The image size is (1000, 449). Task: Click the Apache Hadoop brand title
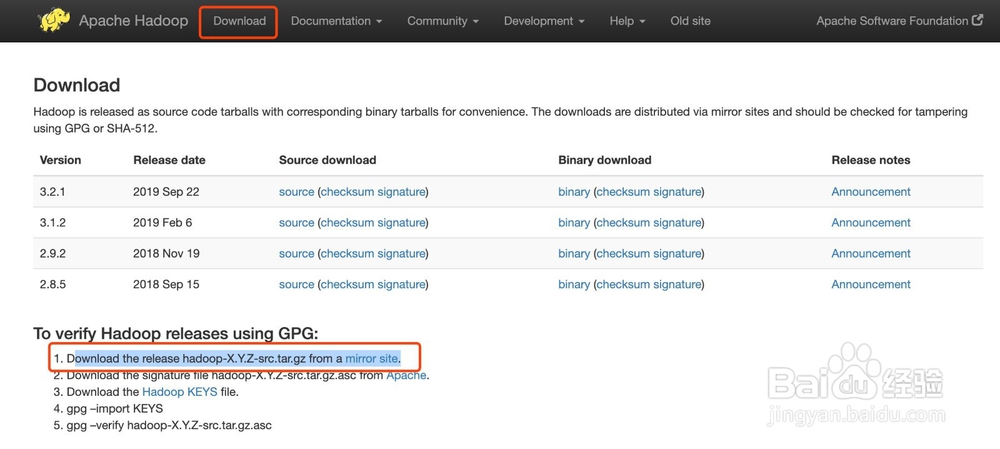click(x=133, y=21)
